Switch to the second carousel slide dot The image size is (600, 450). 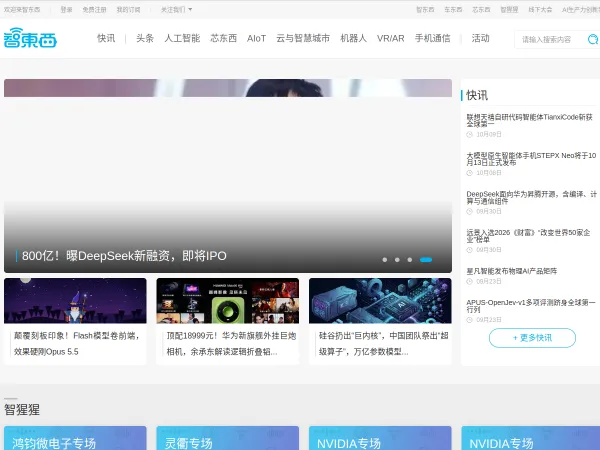[x=397, y=260]
